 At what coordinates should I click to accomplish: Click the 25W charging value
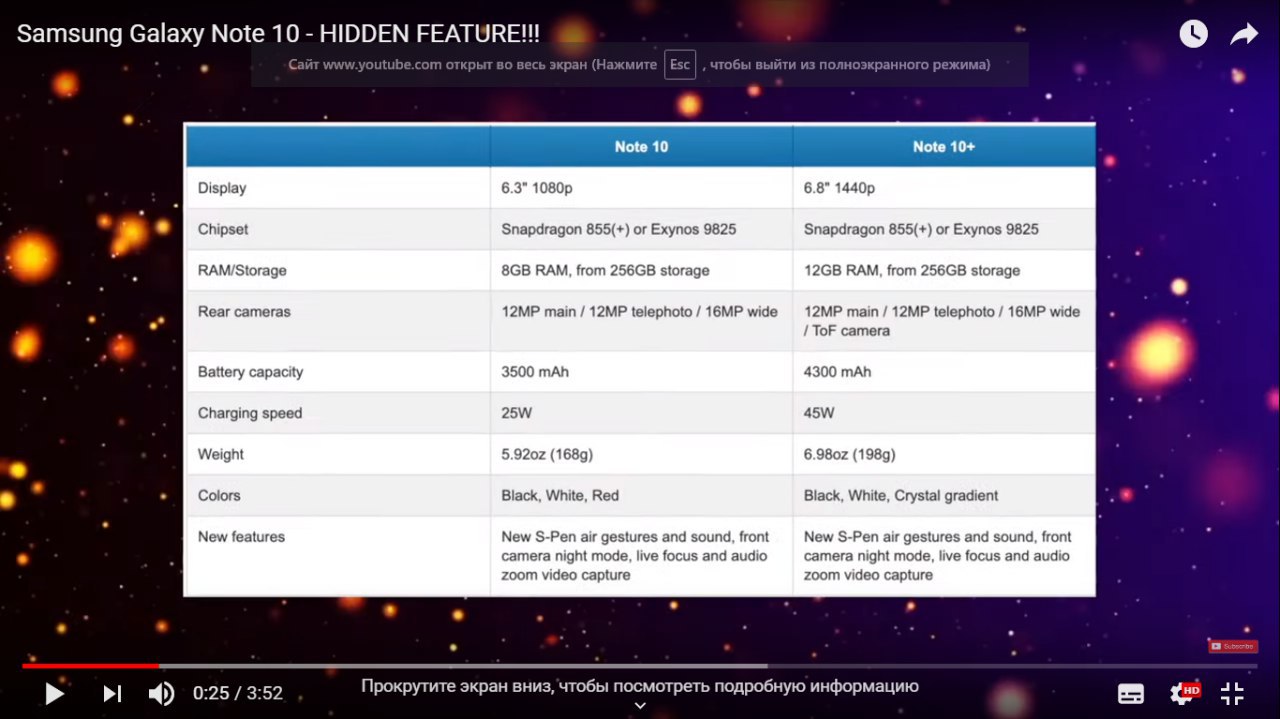pyautogui.click(x=516, y=413)
